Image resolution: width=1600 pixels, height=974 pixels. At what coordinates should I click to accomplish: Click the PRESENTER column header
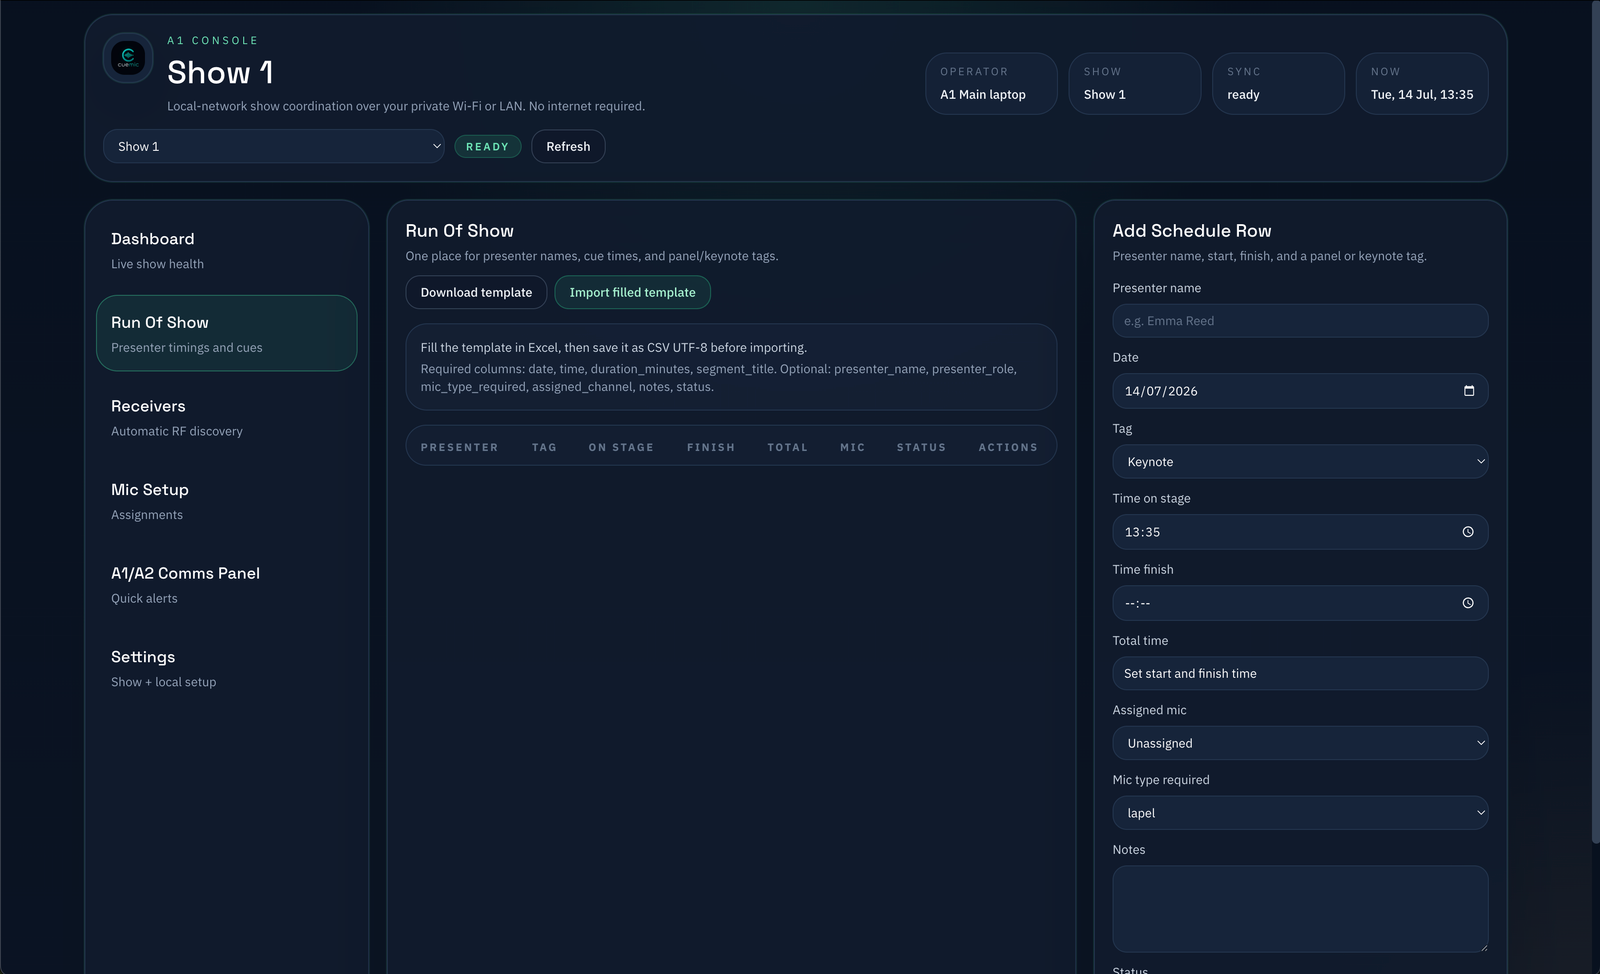pyautogui.click(x=459, y=447)
